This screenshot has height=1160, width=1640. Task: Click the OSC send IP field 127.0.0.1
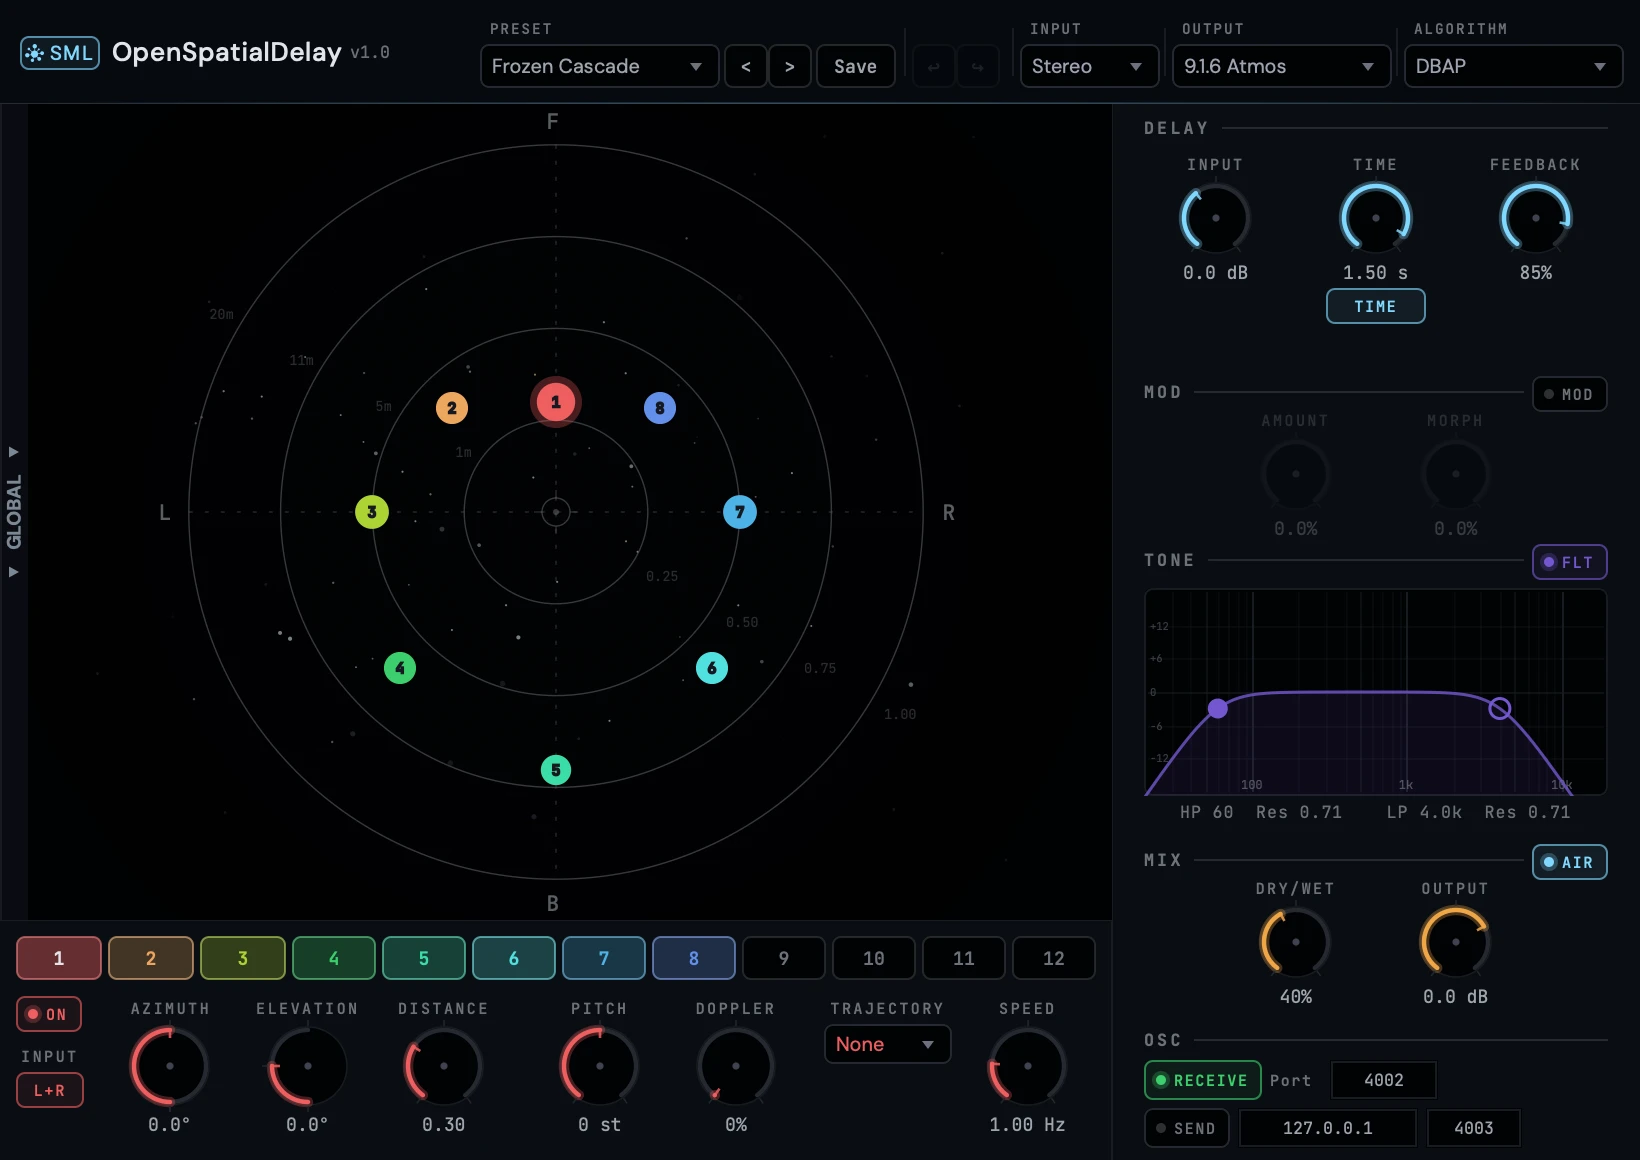click(x=1328, y=1128)
